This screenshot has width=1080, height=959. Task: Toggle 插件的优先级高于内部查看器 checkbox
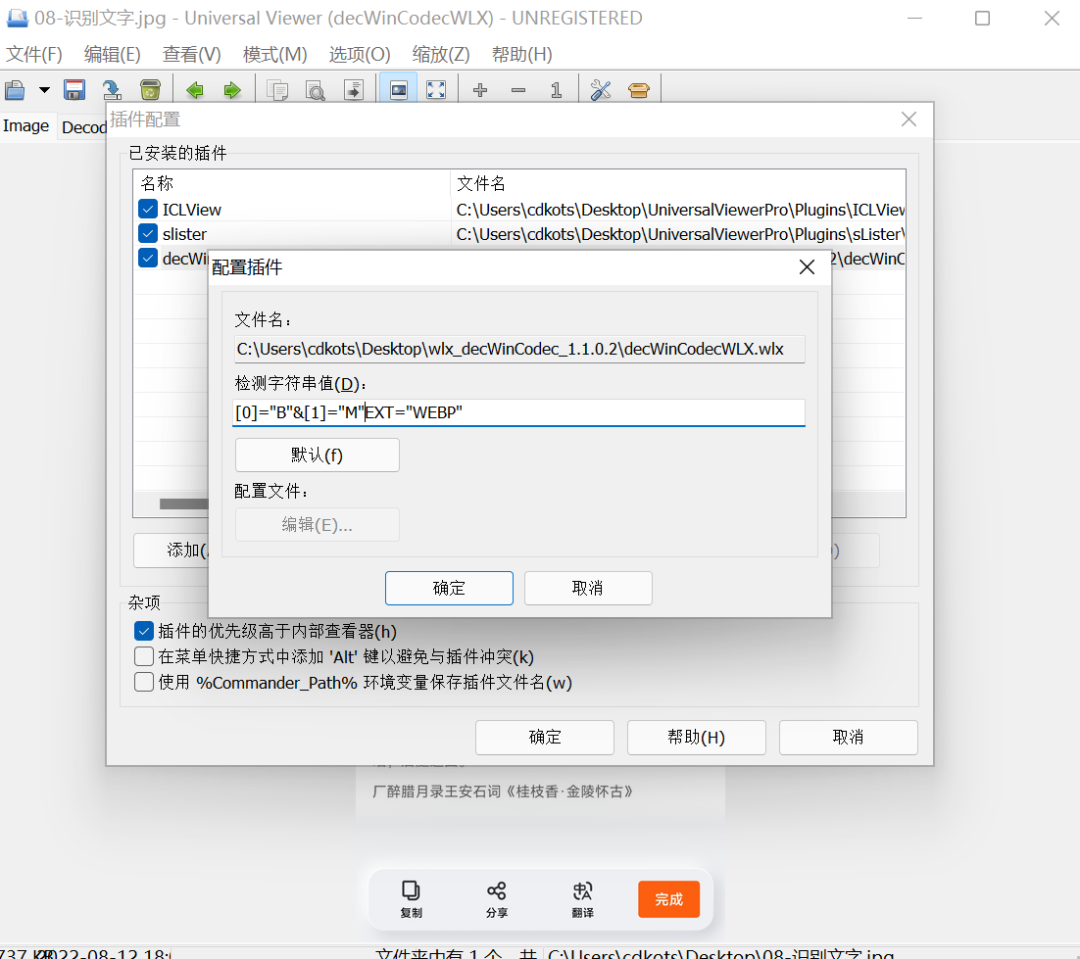(x=143, y=631)
